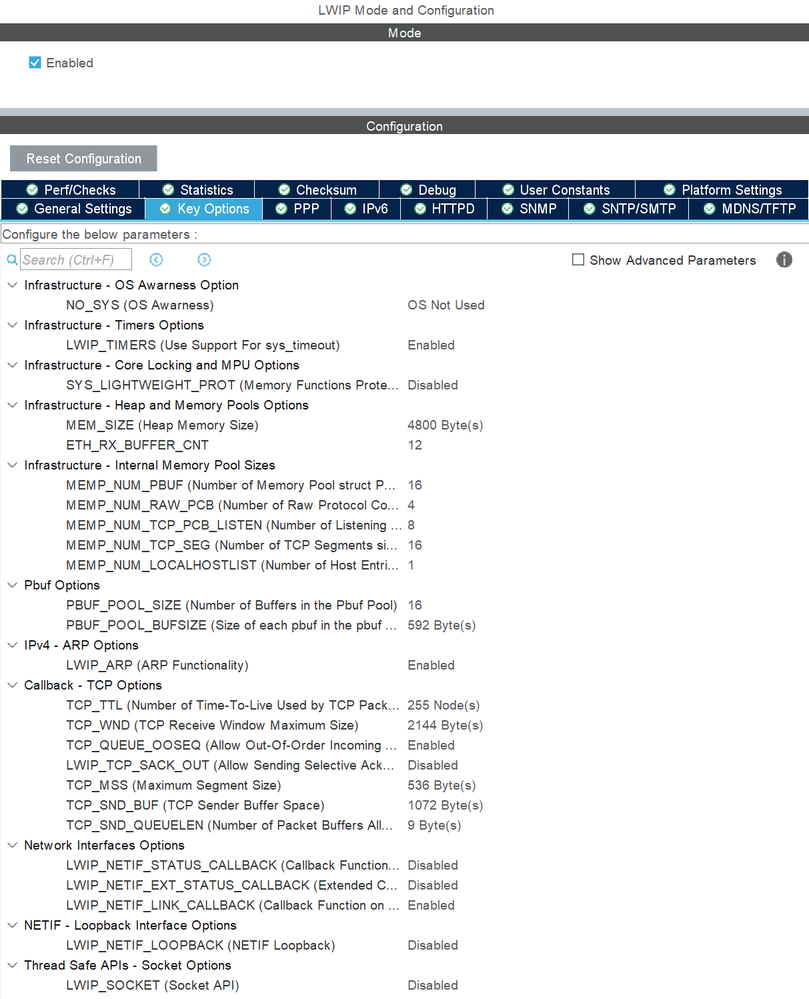Select the TCP_SND_QUEUELEN parameter row
Viewport: 809px width, 999px height.
point(404,825)
